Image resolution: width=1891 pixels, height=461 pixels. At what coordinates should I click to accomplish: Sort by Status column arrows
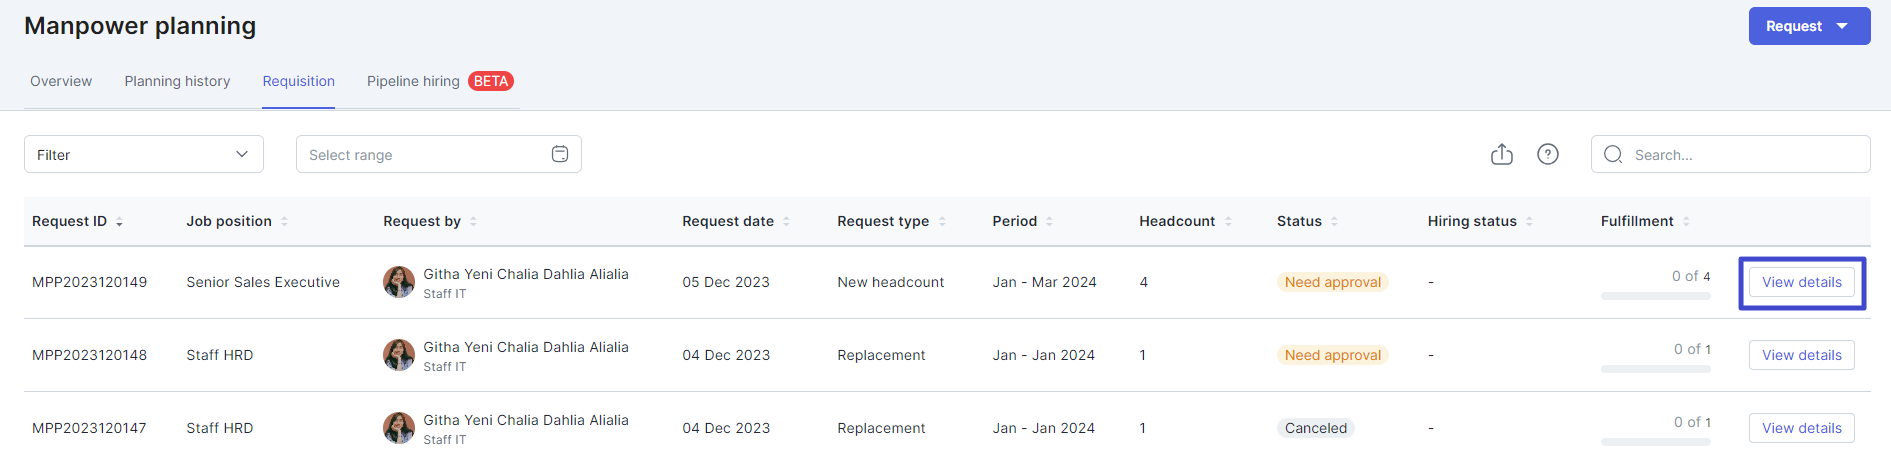point(1334,222)
